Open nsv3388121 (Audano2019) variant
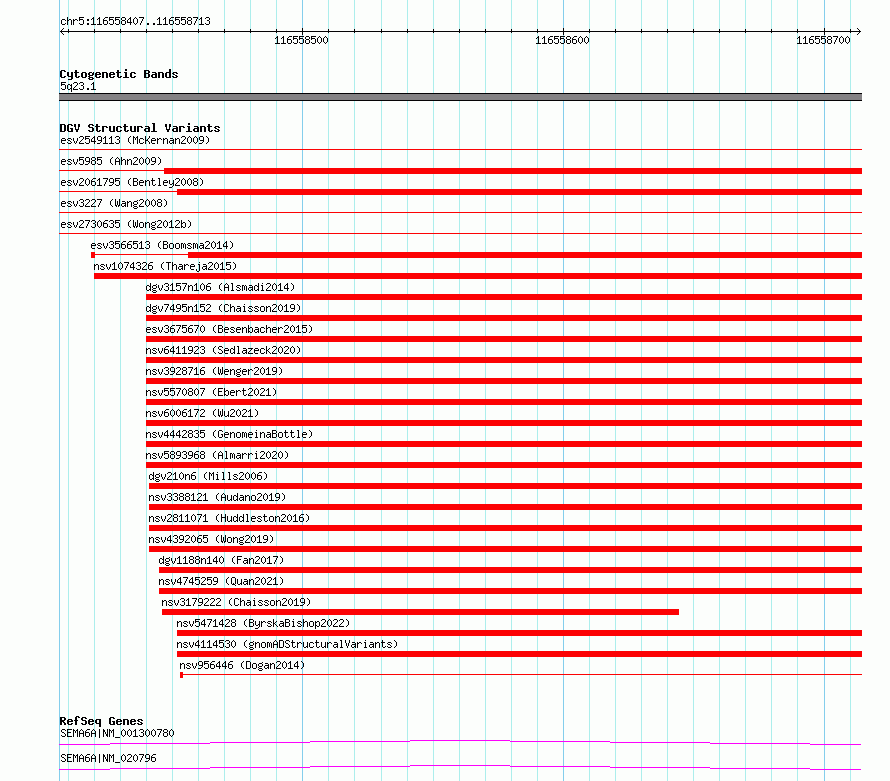Viewport: 890px width, 781px height. pos(217,497)
